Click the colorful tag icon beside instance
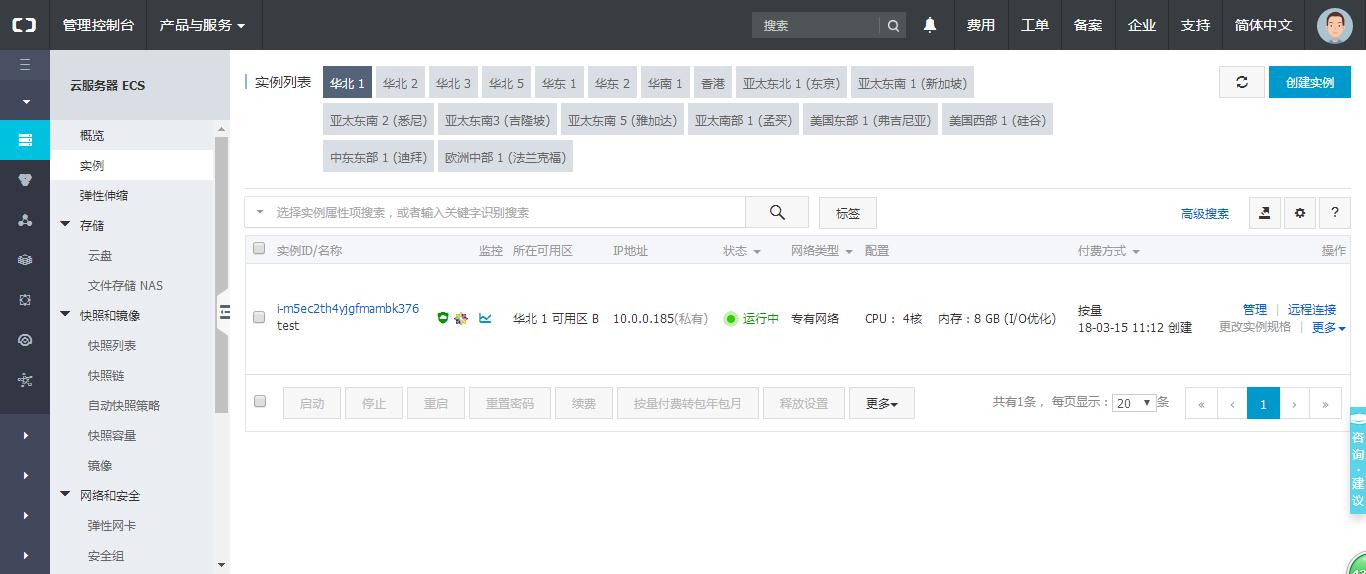The width and height of the screenshot is (1366, 574). (461, 318)
